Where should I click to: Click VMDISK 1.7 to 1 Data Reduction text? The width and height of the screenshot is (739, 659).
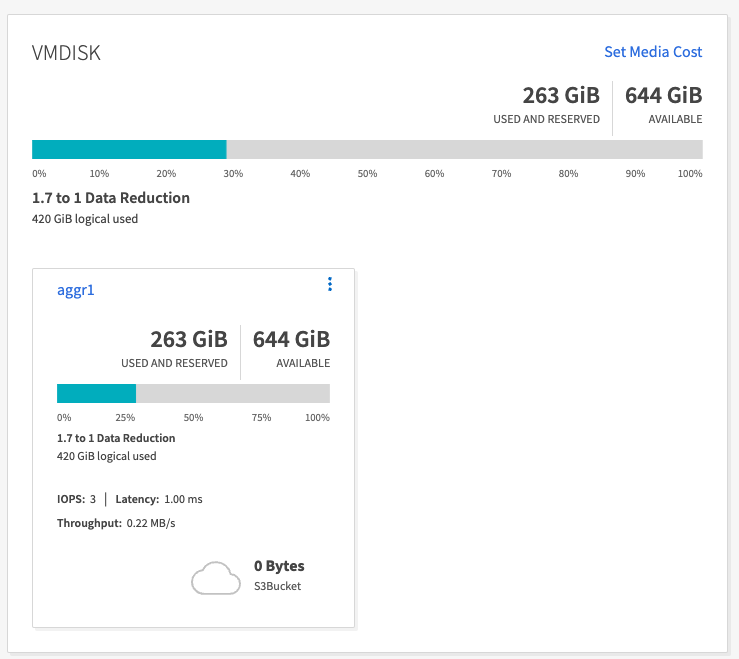pyautogui.click(x=111, y=198)
